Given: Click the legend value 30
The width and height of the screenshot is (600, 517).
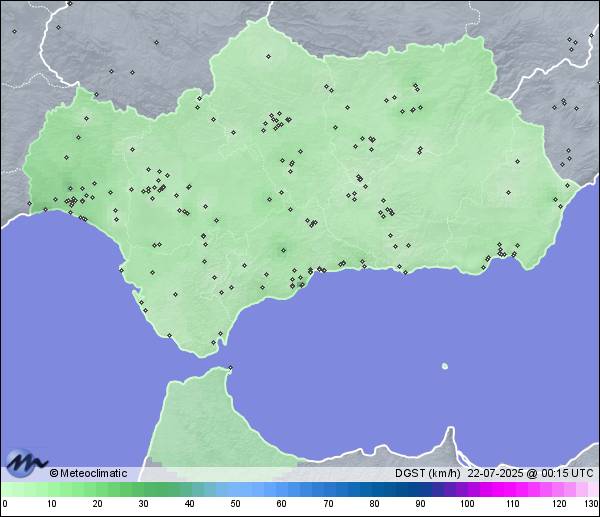Looking at the screenshot, I should [x=143, y=504].
